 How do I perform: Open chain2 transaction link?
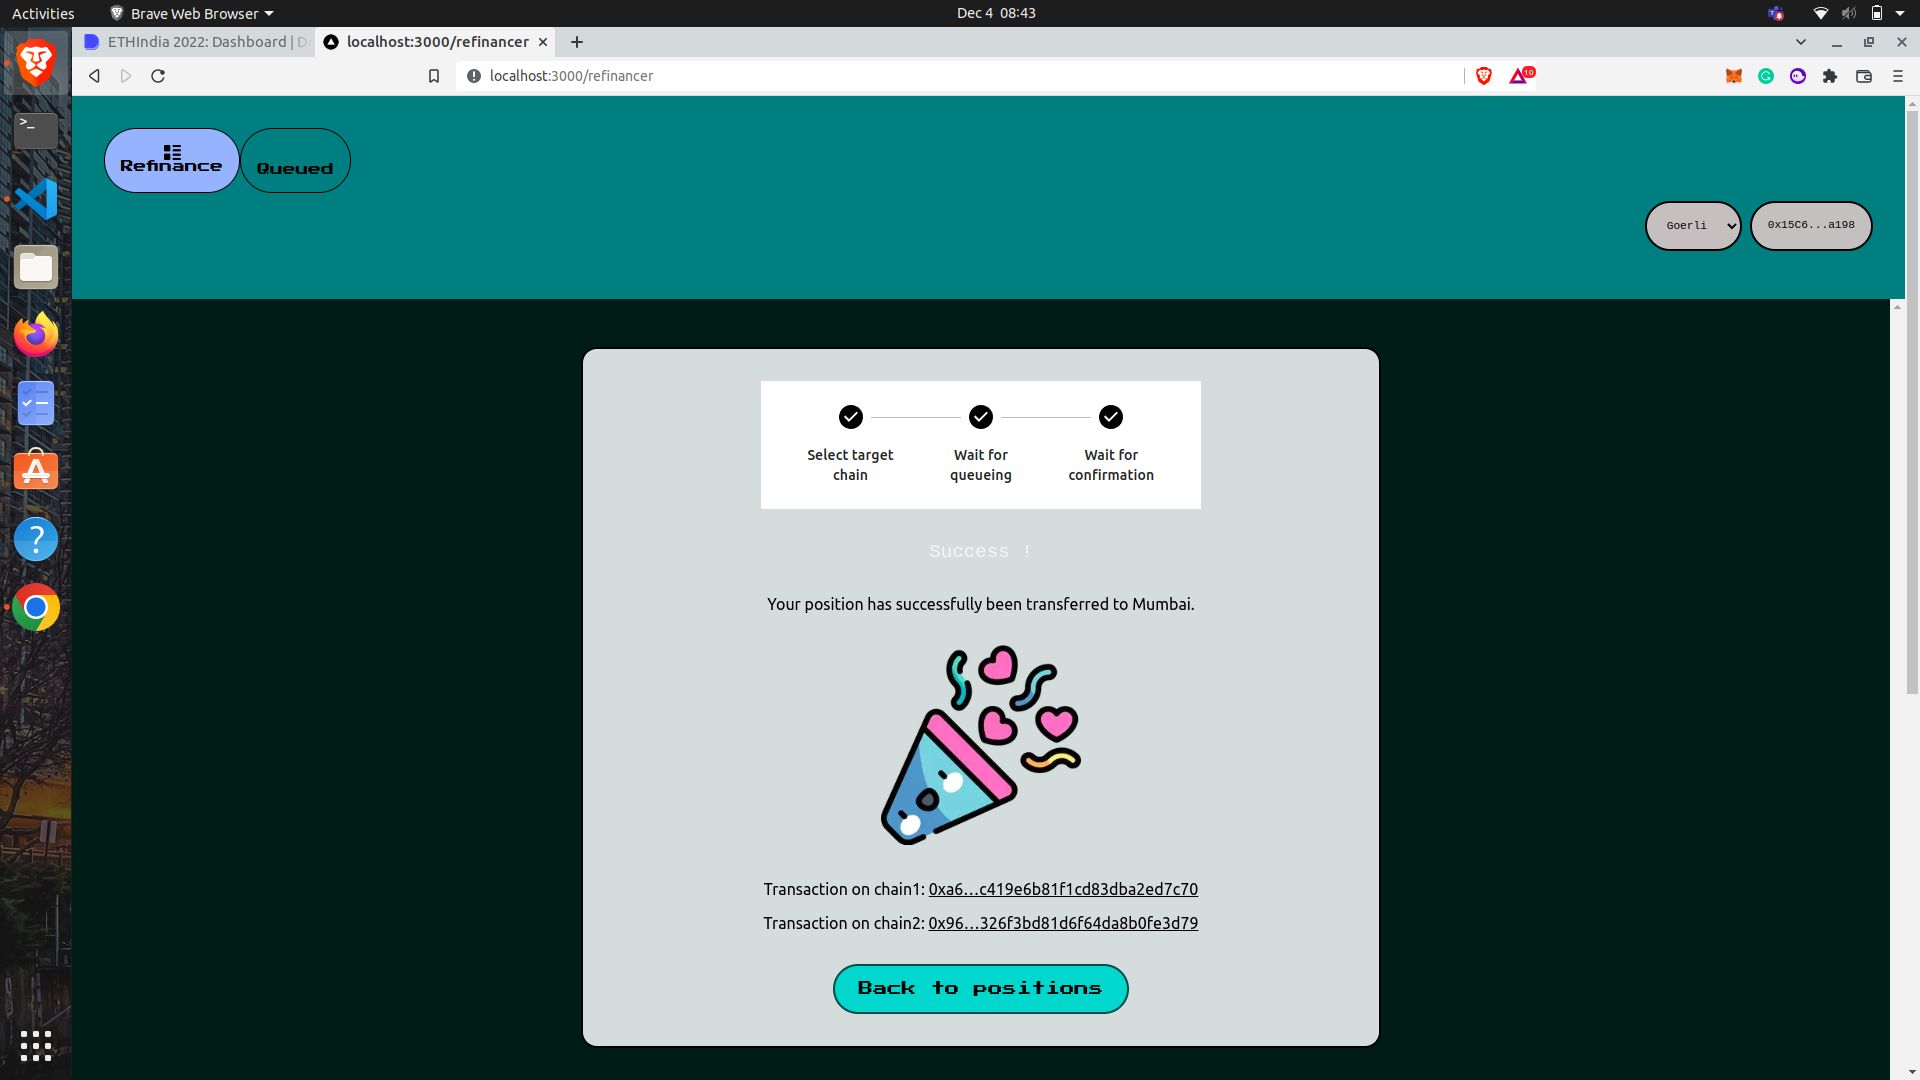pyautogui.click(x=1063, y=922)
